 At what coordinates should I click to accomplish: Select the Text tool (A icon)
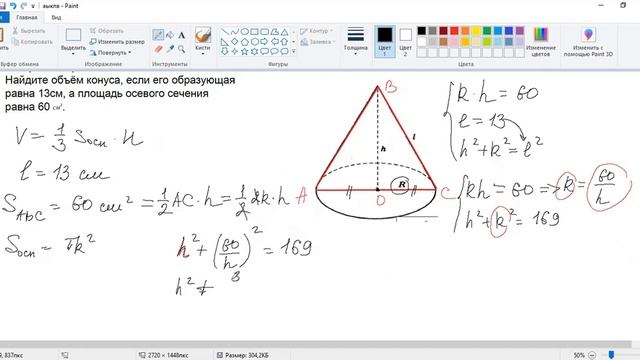click(182, 35)
